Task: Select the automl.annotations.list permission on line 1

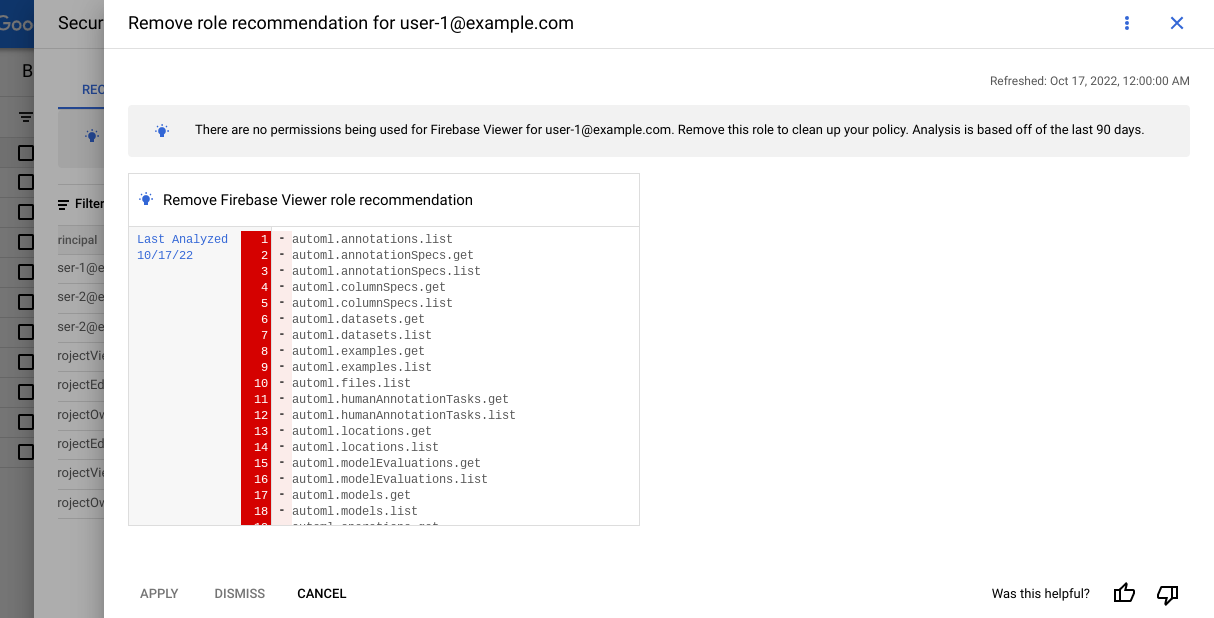Action: pos(372,239)
